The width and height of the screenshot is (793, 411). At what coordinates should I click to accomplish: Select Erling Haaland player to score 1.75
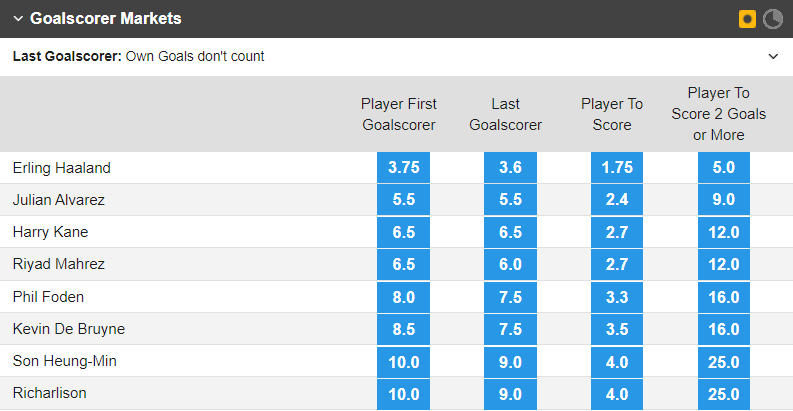[x=617, y=167]
